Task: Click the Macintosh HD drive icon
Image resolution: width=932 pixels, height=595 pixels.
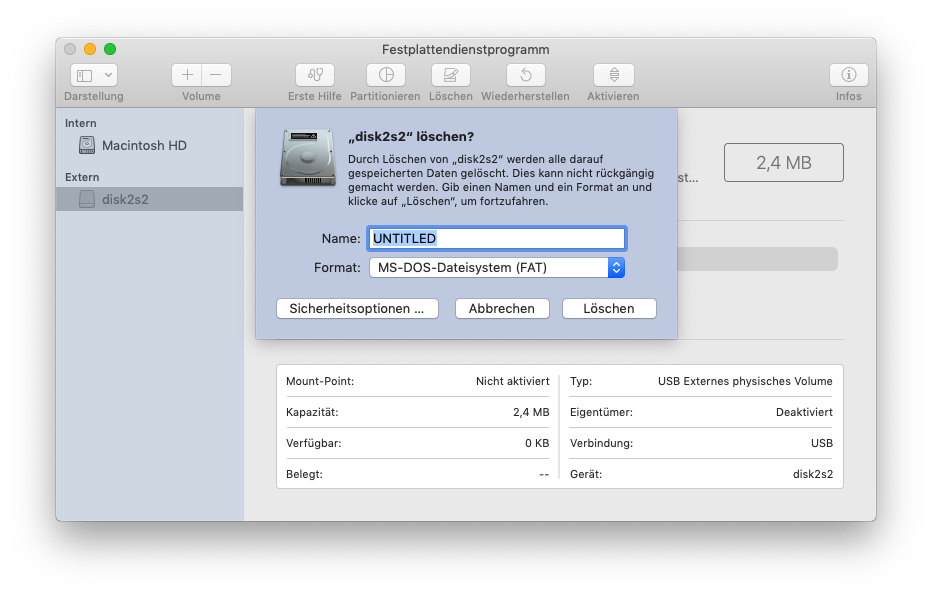Action: 87,146
